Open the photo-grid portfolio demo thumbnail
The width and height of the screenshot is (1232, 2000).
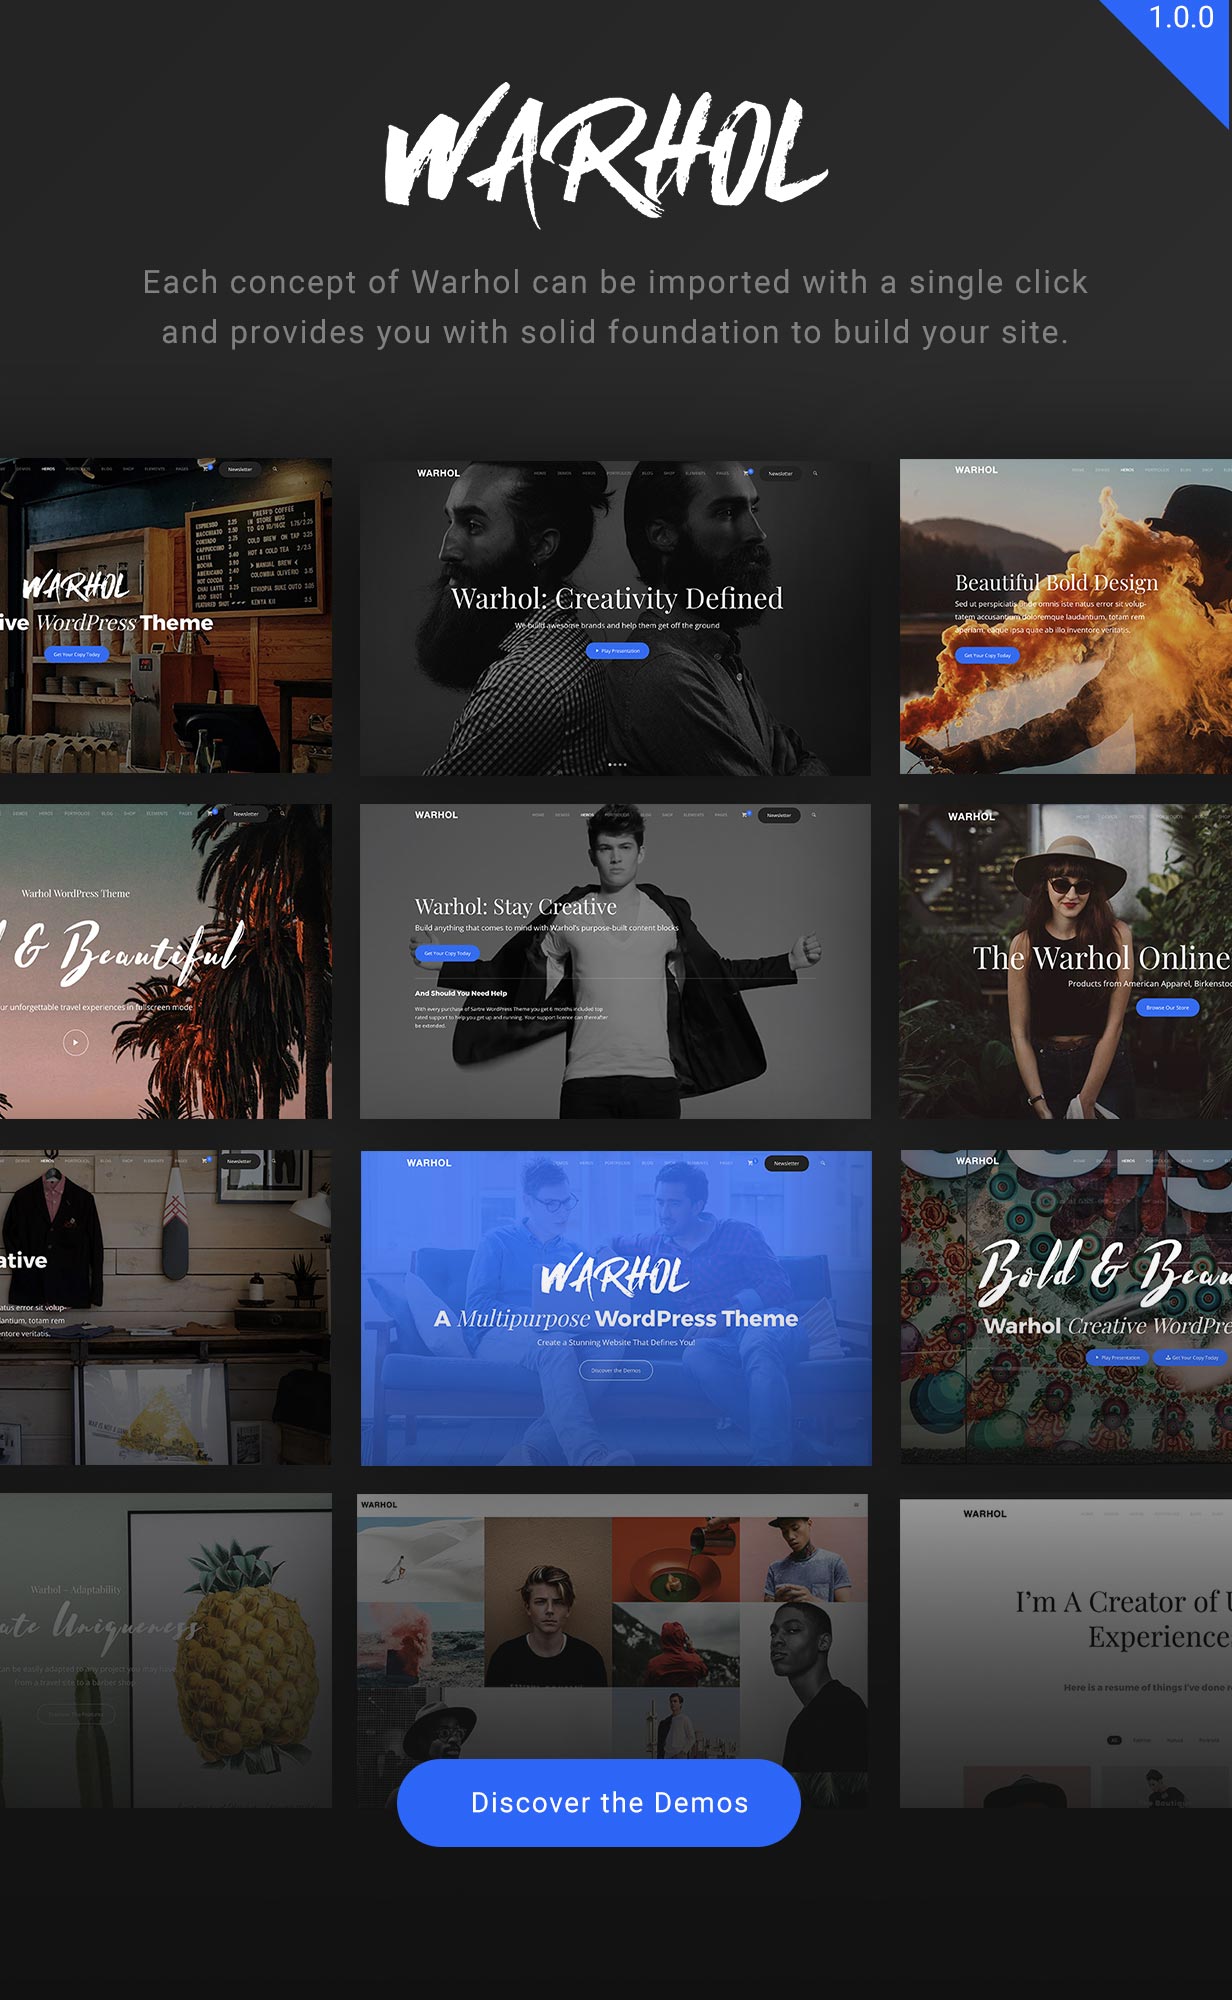(x=612, y=1650)
